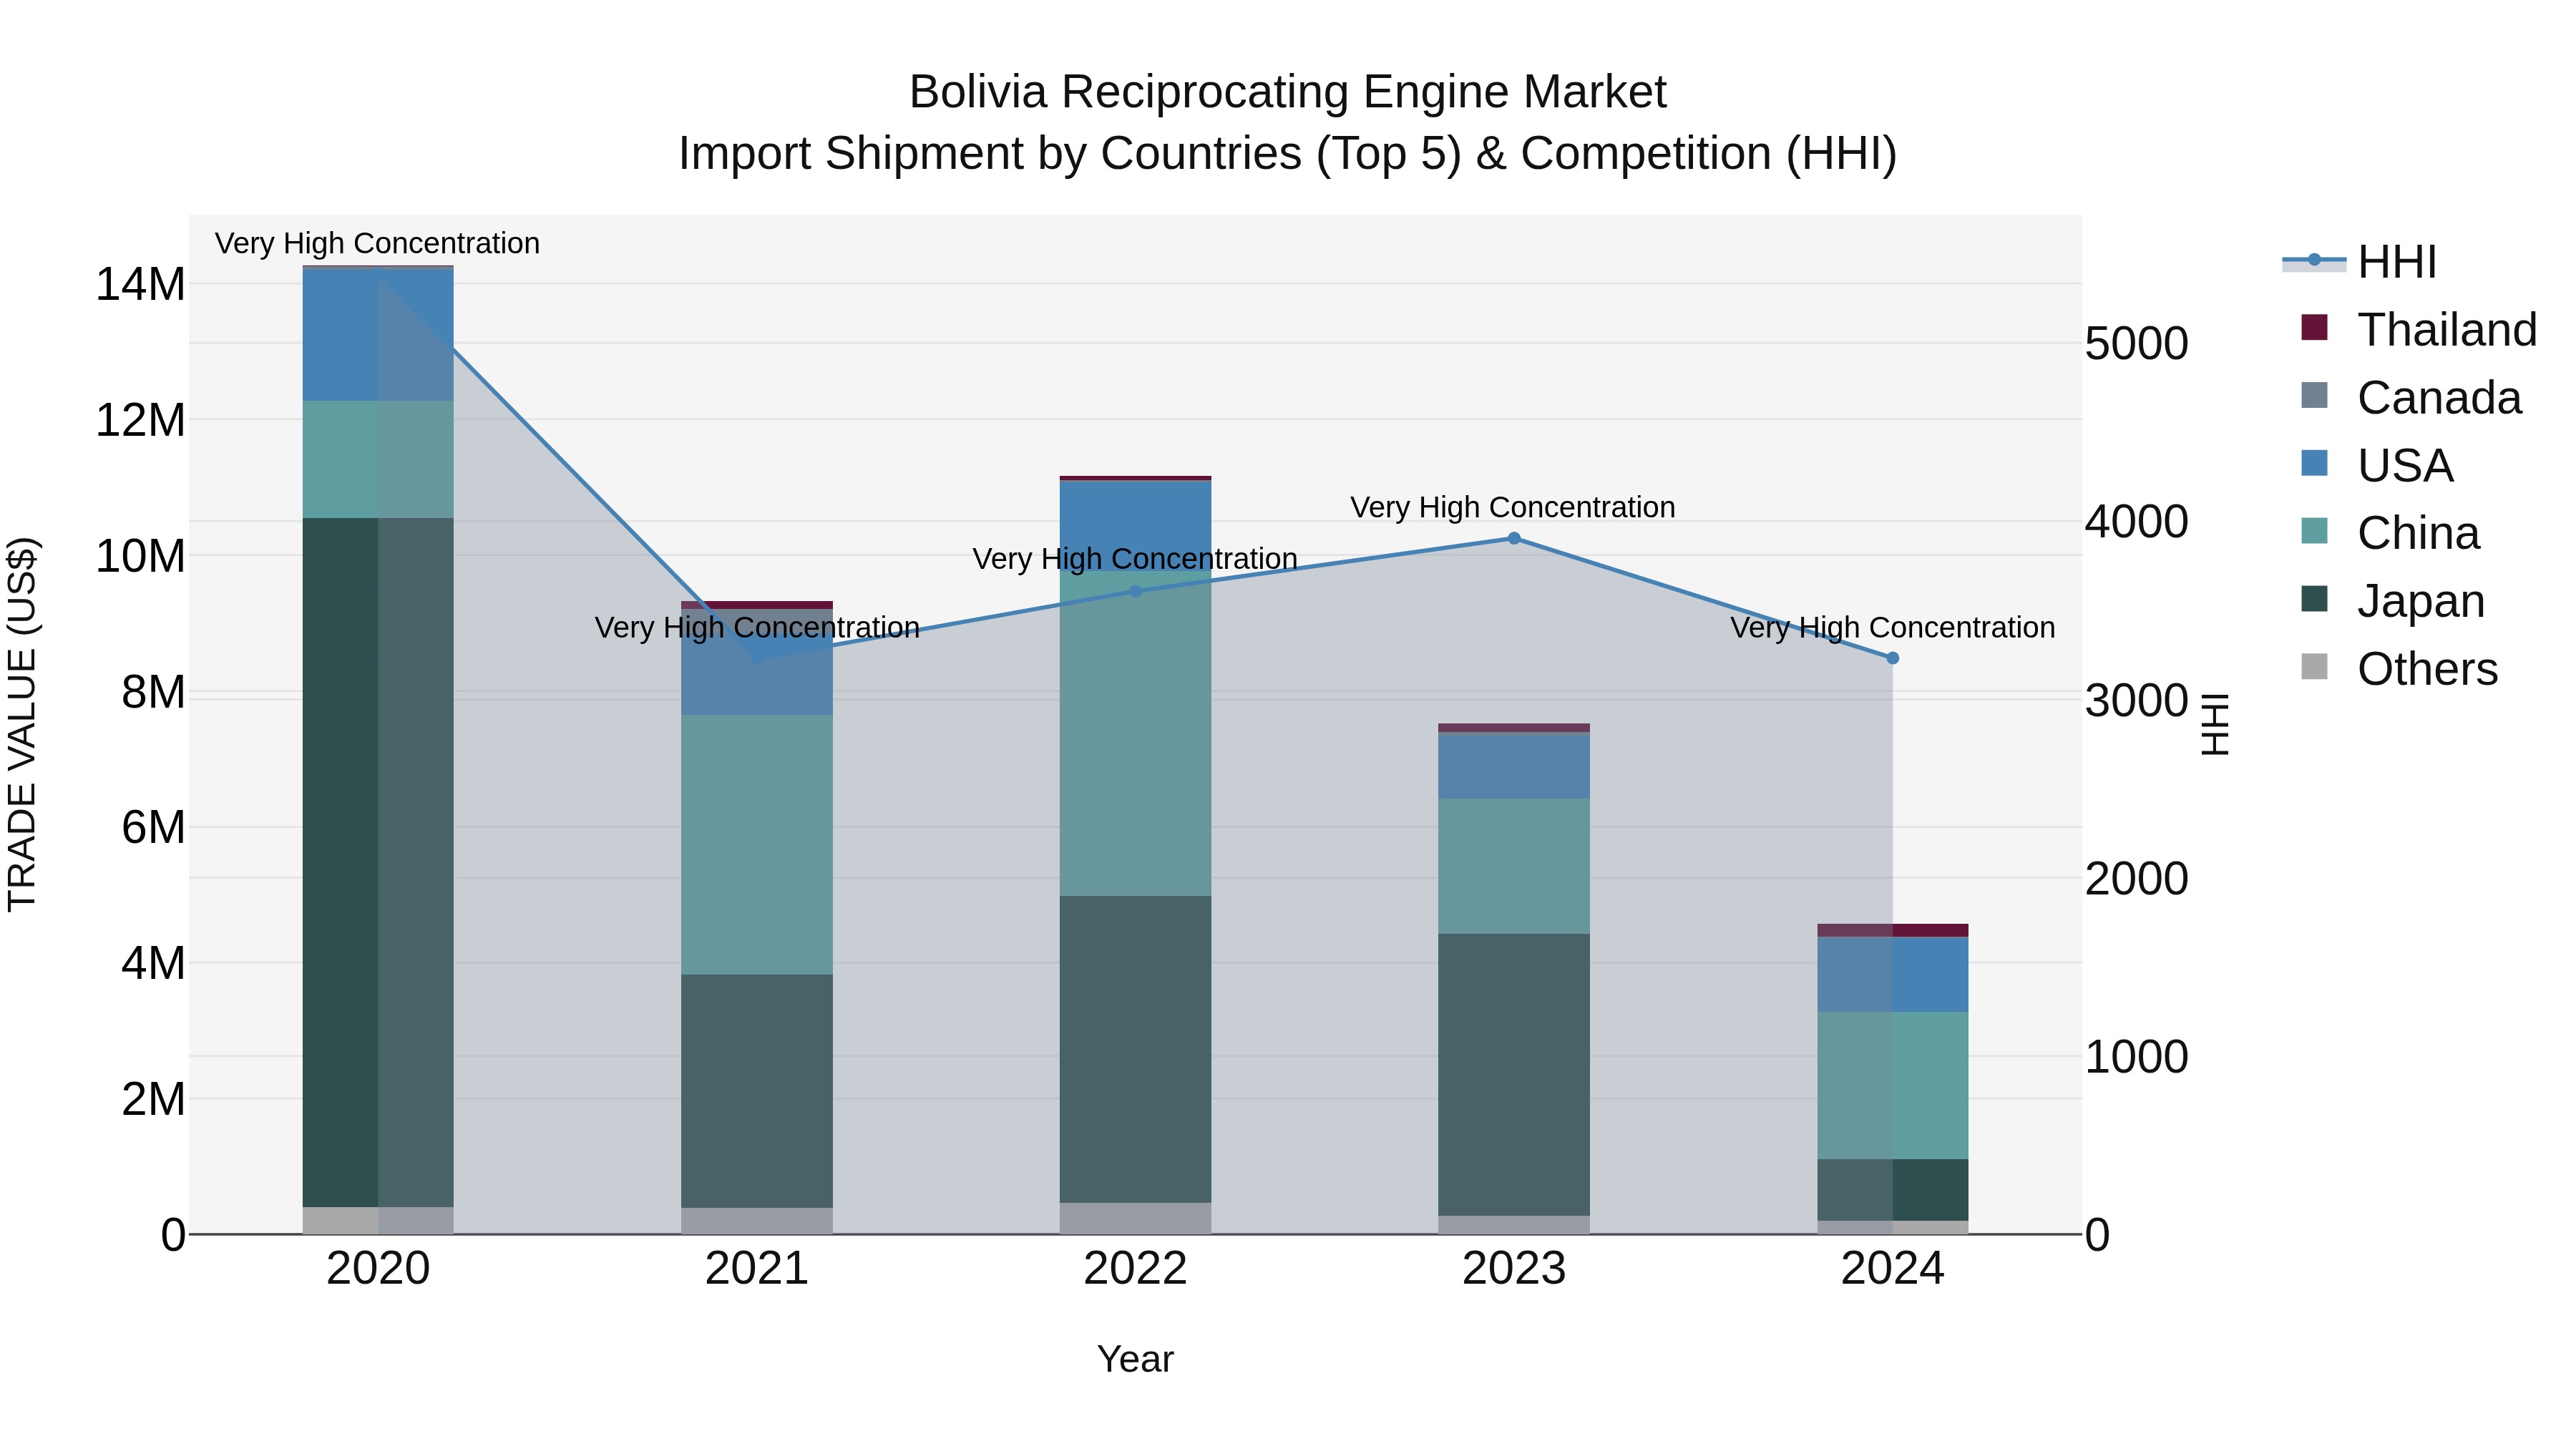Image resolution: width=2576 pixels, height=1449 pixels.
Task: Toggle the China legend entry
Action: coord(2390,533)
